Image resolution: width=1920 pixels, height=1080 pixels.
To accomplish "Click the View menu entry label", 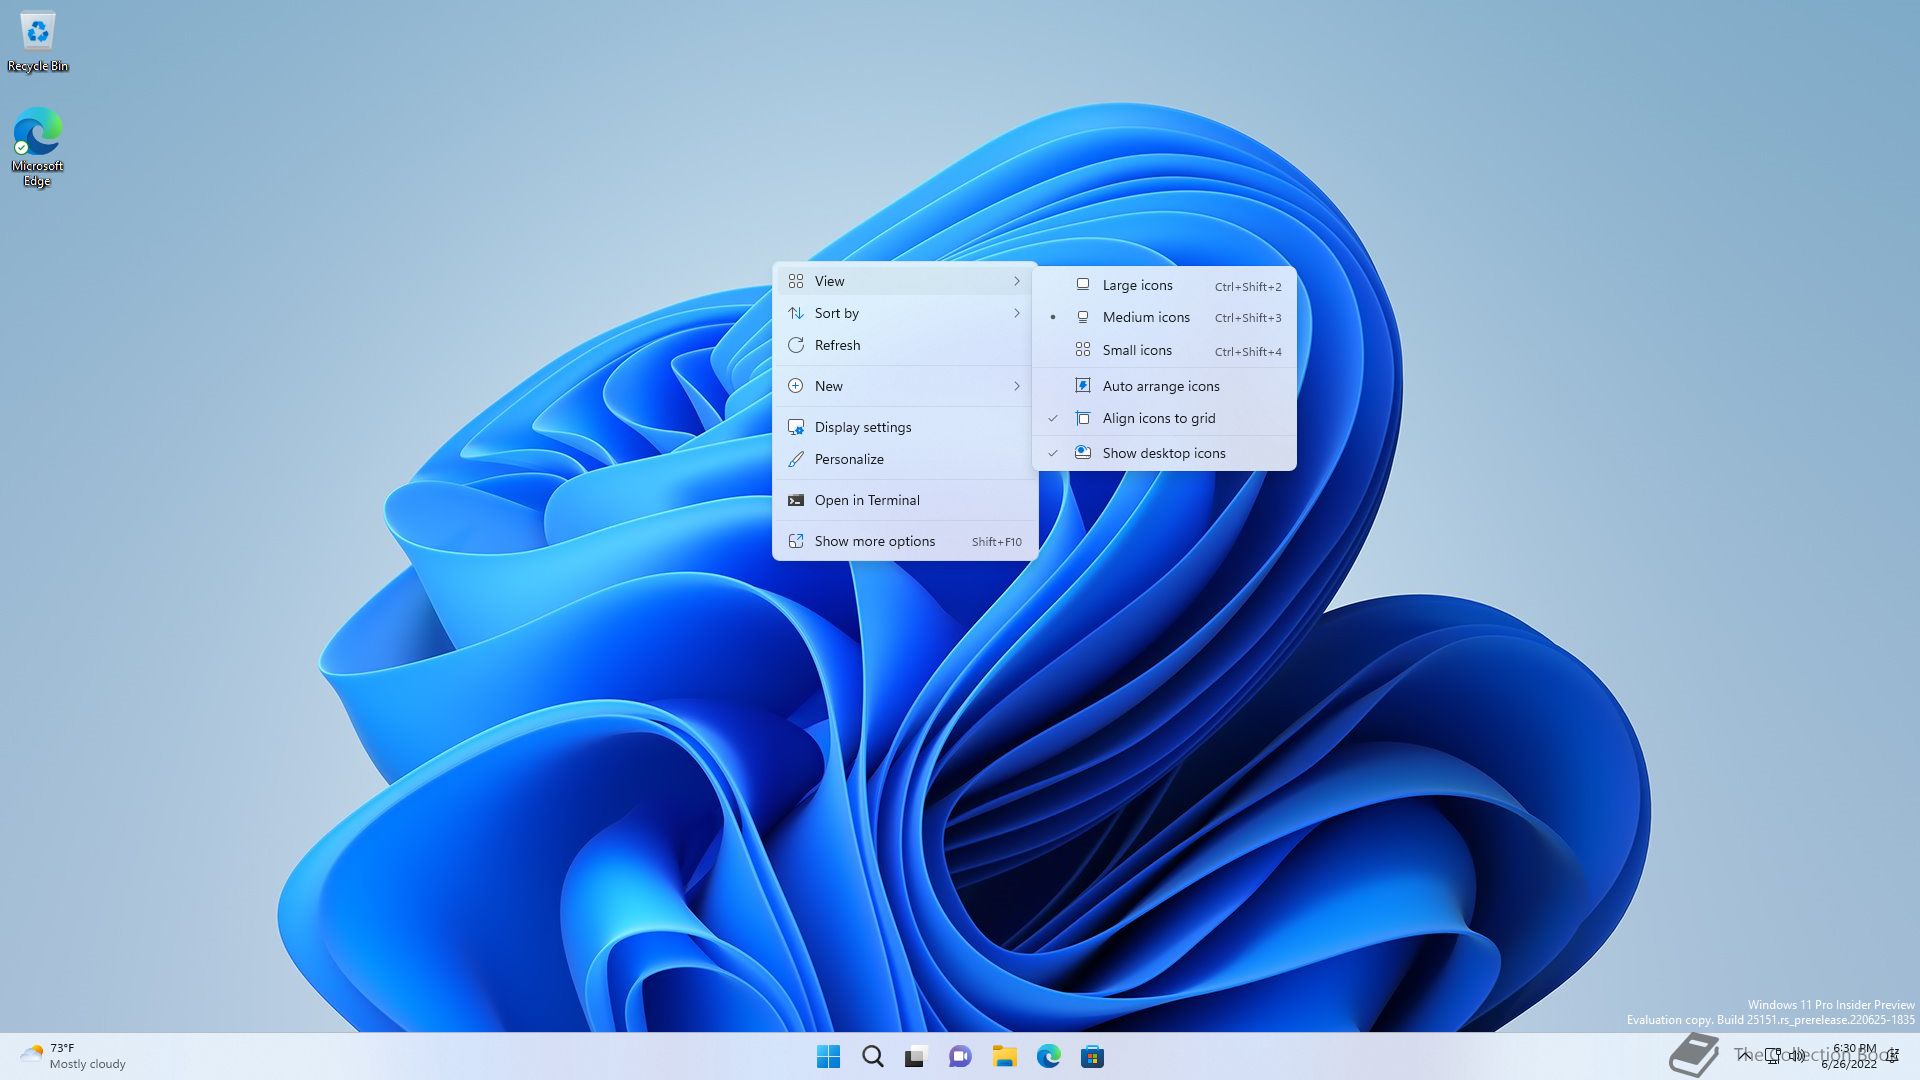I will coord(829,281).
